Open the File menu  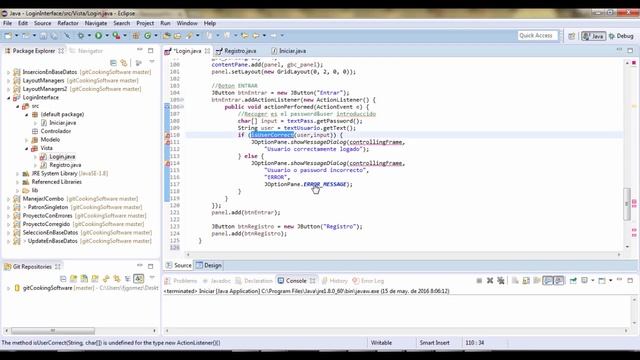tap(7, 23)
